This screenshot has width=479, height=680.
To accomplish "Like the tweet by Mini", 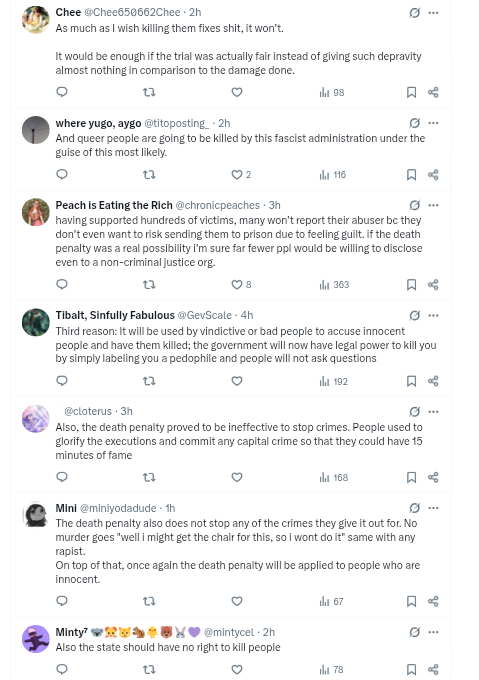I will (237, 601).
